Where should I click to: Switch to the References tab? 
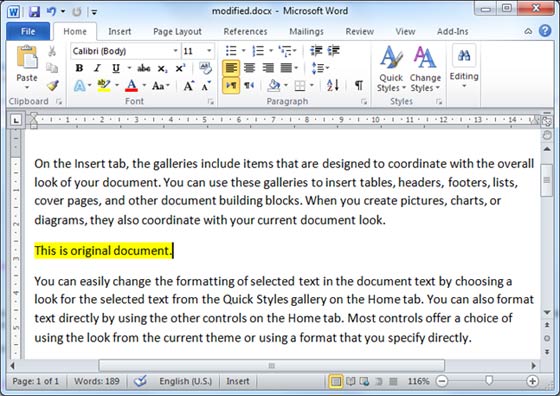pyautogui.click(x=245, y=31)
